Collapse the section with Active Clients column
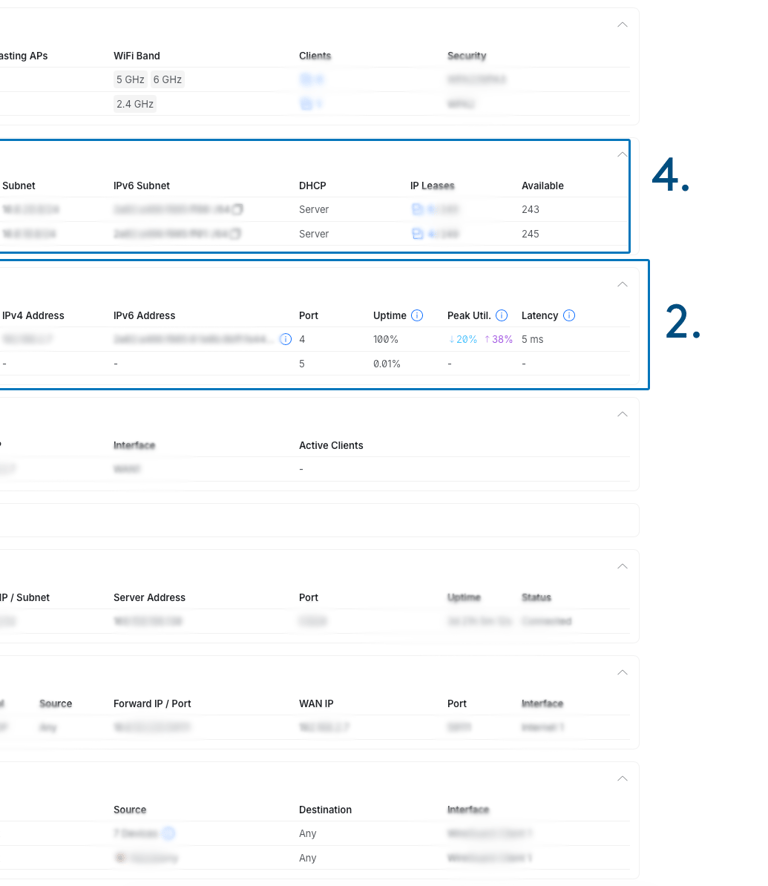The image size is (768, 886). pyautogui.click(x=622, y=414)
